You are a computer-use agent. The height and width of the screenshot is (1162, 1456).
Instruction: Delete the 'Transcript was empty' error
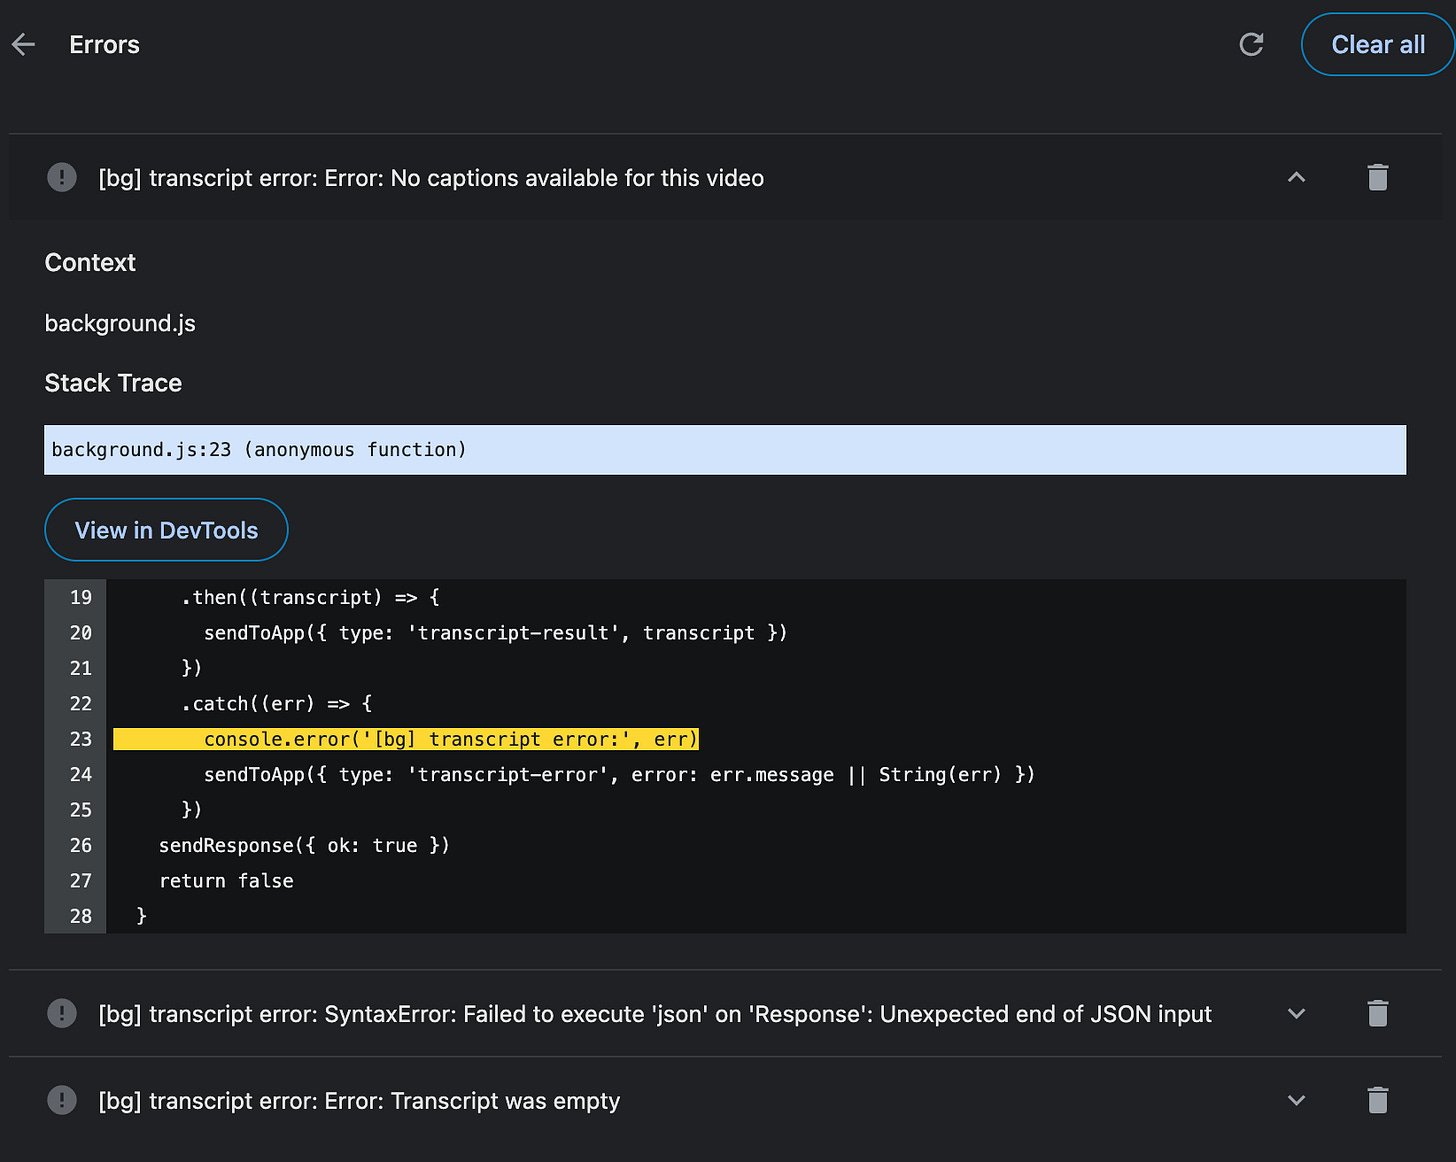coord(1377,1101)
